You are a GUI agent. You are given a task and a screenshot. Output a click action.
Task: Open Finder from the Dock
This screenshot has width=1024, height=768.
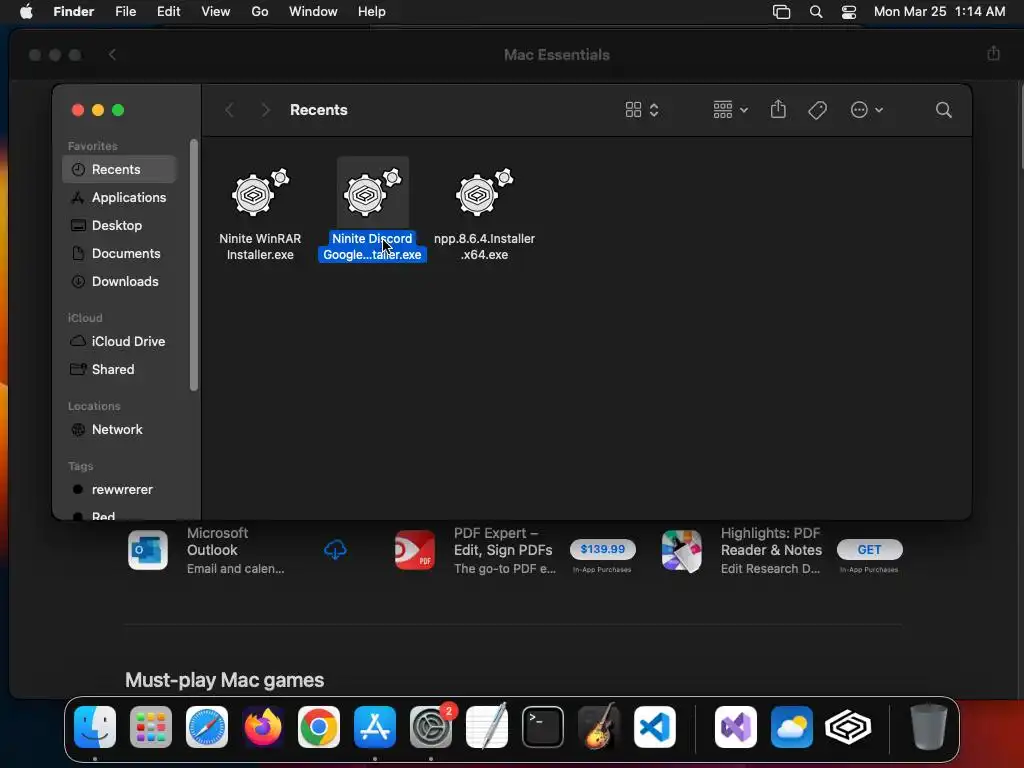coord(95,727)
